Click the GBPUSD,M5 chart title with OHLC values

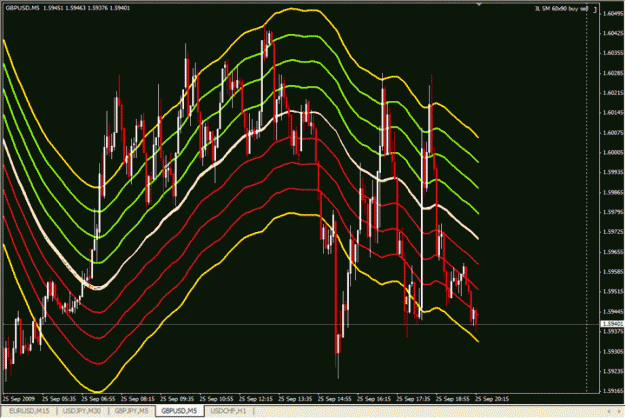point(68,8)
